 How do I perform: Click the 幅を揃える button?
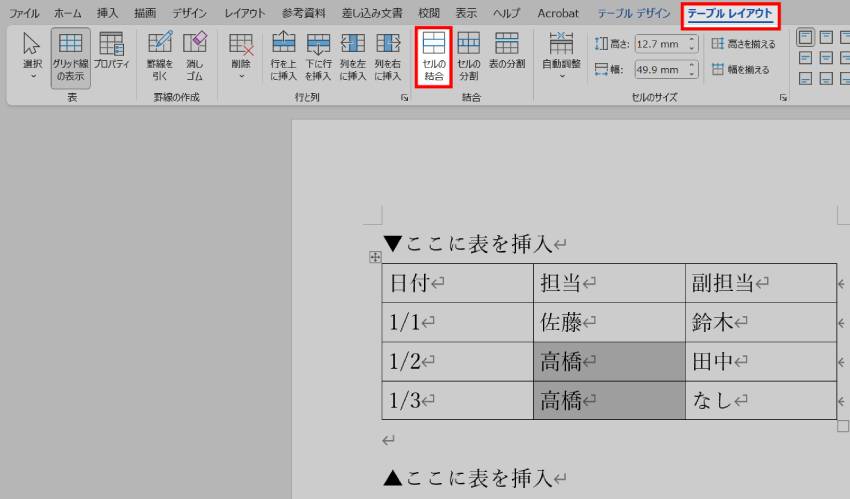pos(743,70)
